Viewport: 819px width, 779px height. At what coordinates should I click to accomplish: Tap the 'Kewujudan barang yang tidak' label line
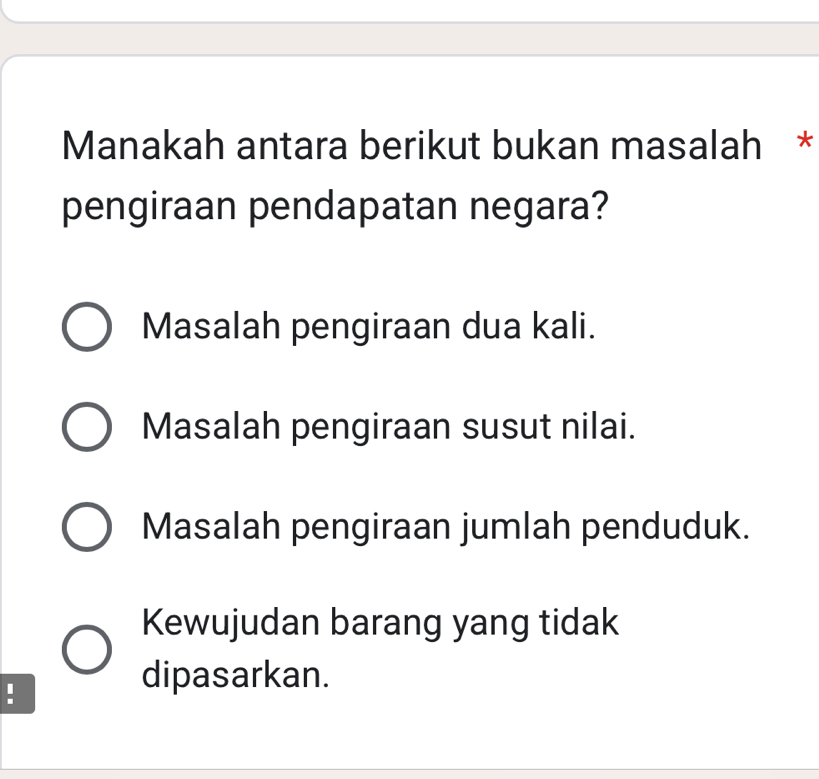tap(381, 622)
